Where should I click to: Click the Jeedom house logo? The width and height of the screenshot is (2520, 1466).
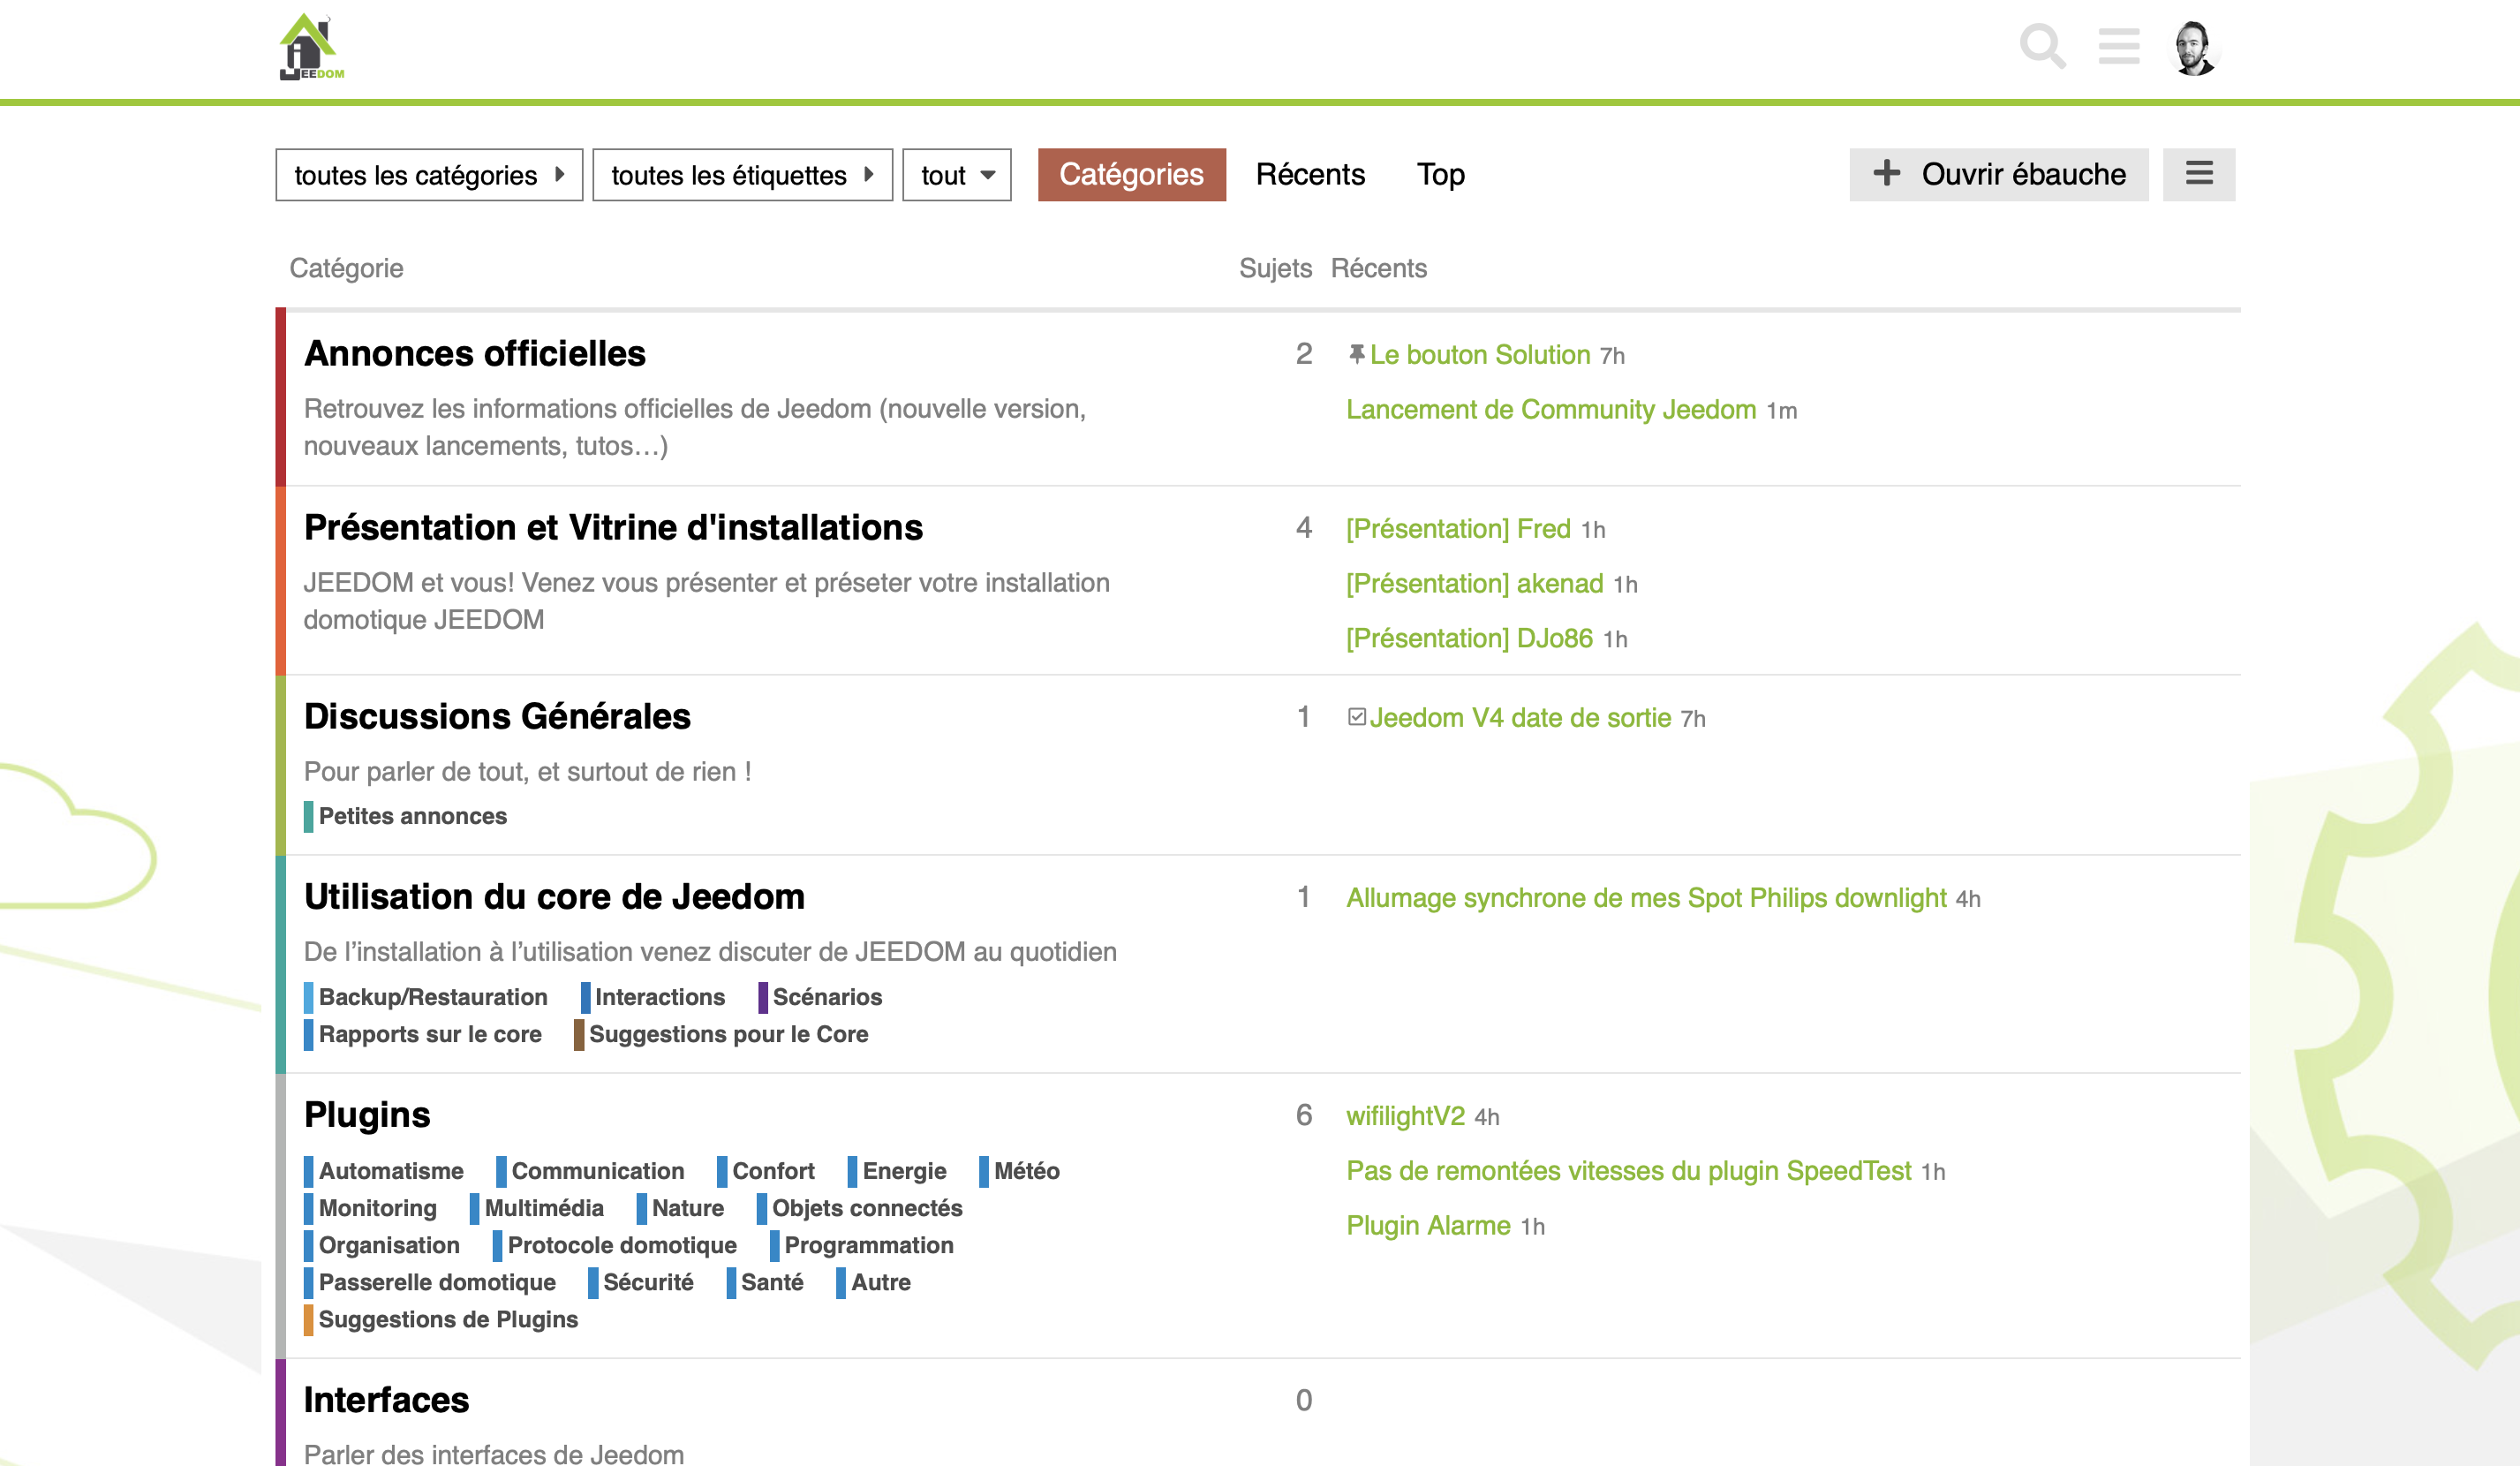pos(311,47)
